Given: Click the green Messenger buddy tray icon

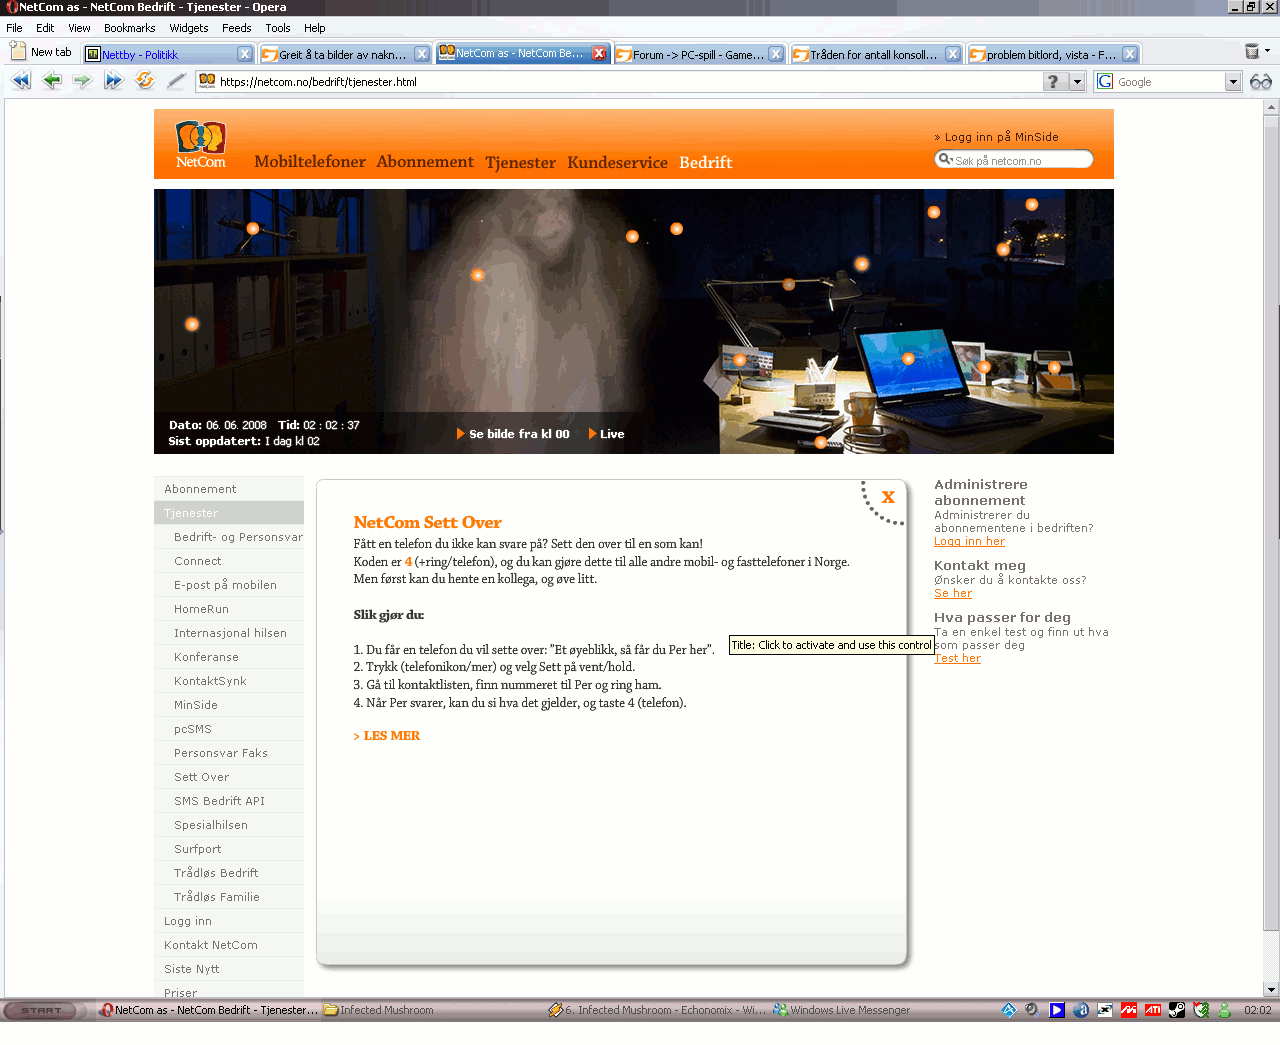Looking at the screenshot, I should pos(1225,1010).
